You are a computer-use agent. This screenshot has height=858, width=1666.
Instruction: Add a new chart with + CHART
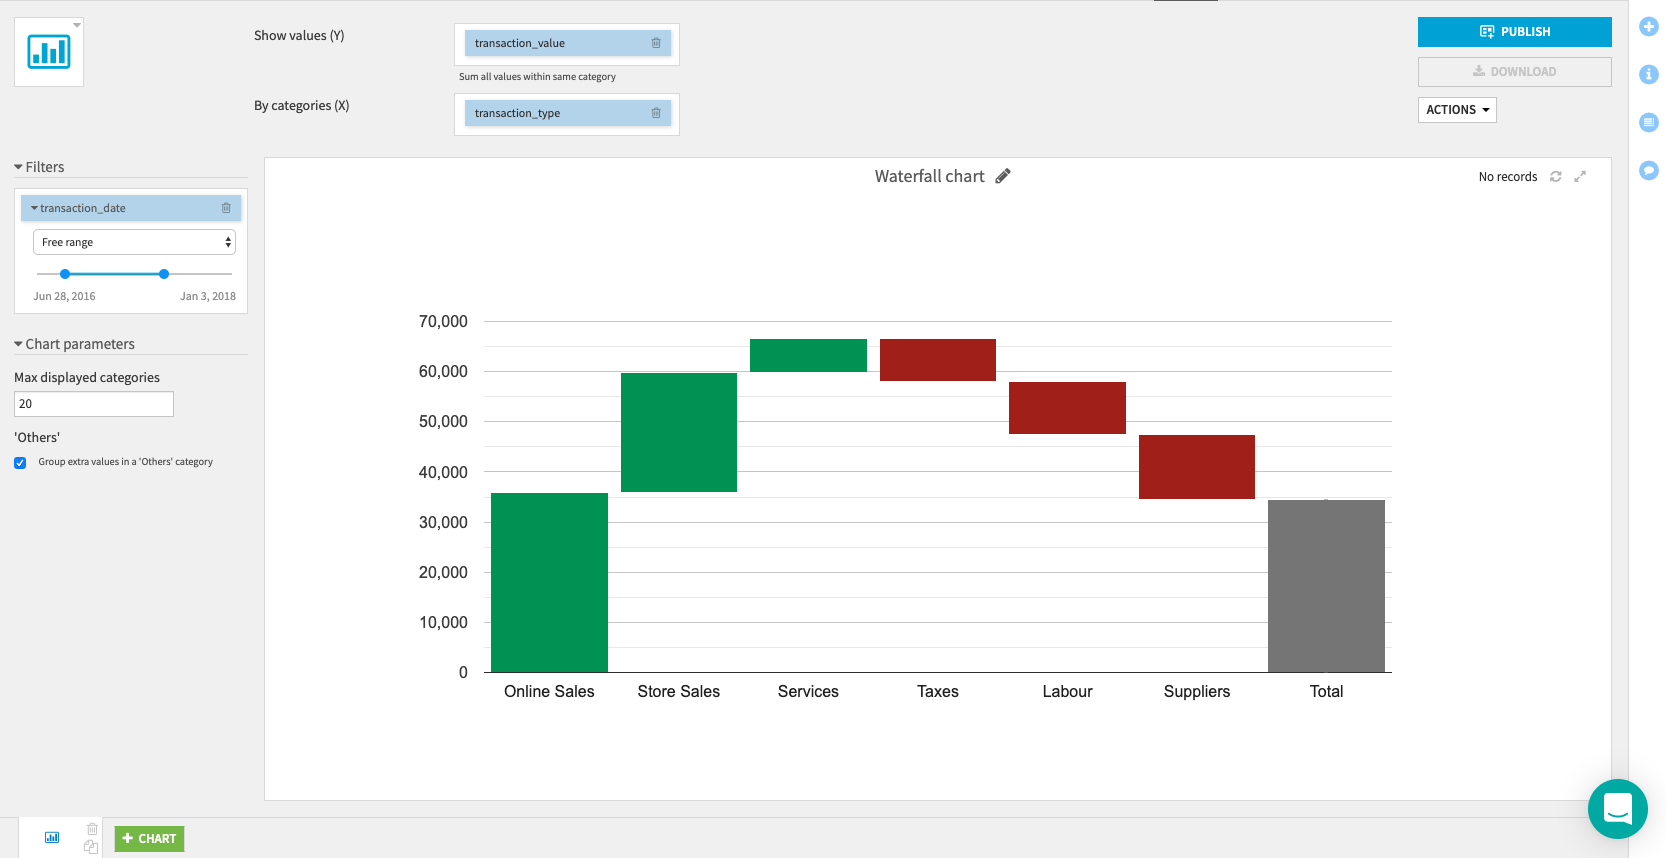[149, 839]
